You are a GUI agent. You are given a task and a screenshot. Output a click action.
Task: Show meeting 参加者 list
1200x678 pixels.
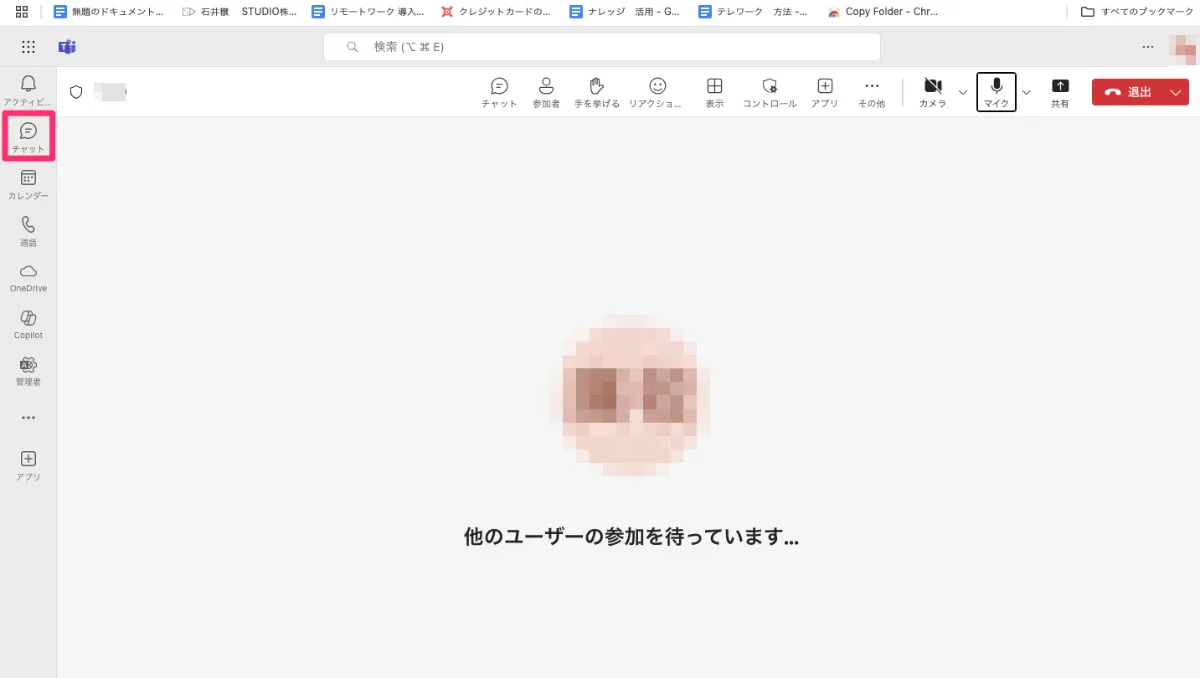click(x=546, y=91)
